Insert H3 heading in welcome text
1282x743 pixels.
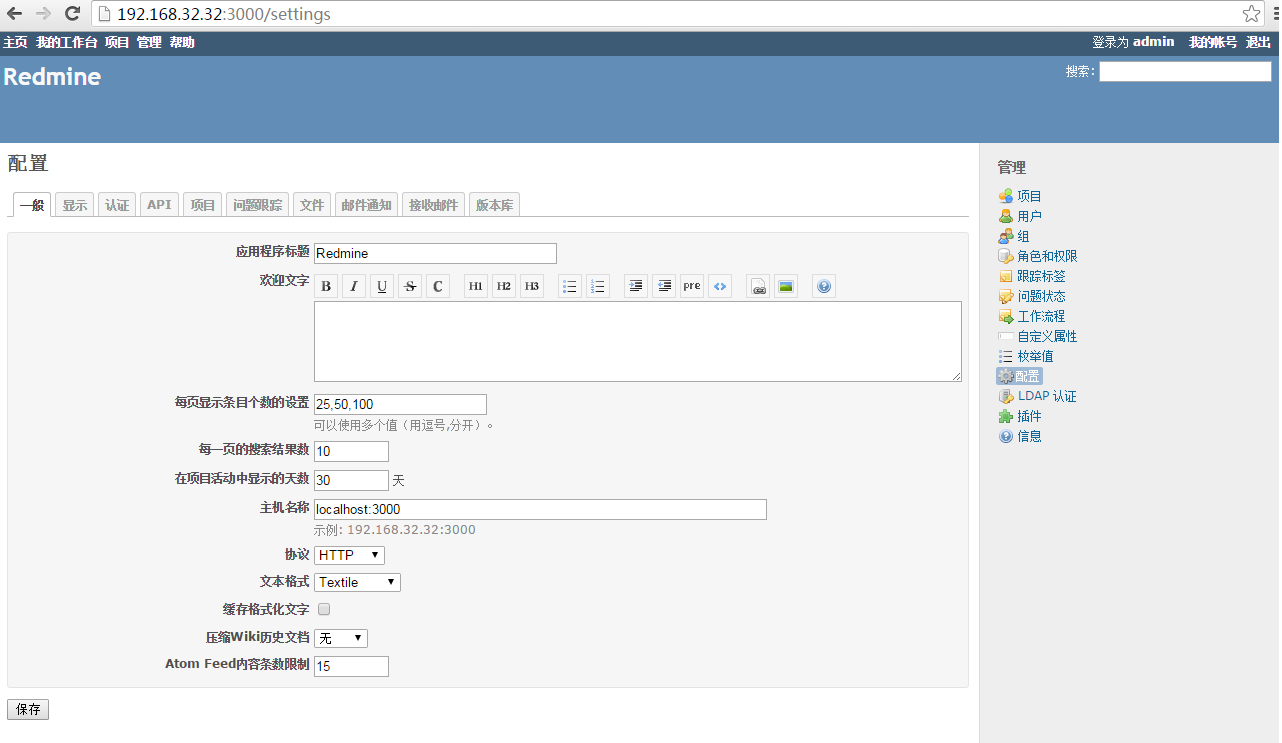pos(532,287)
